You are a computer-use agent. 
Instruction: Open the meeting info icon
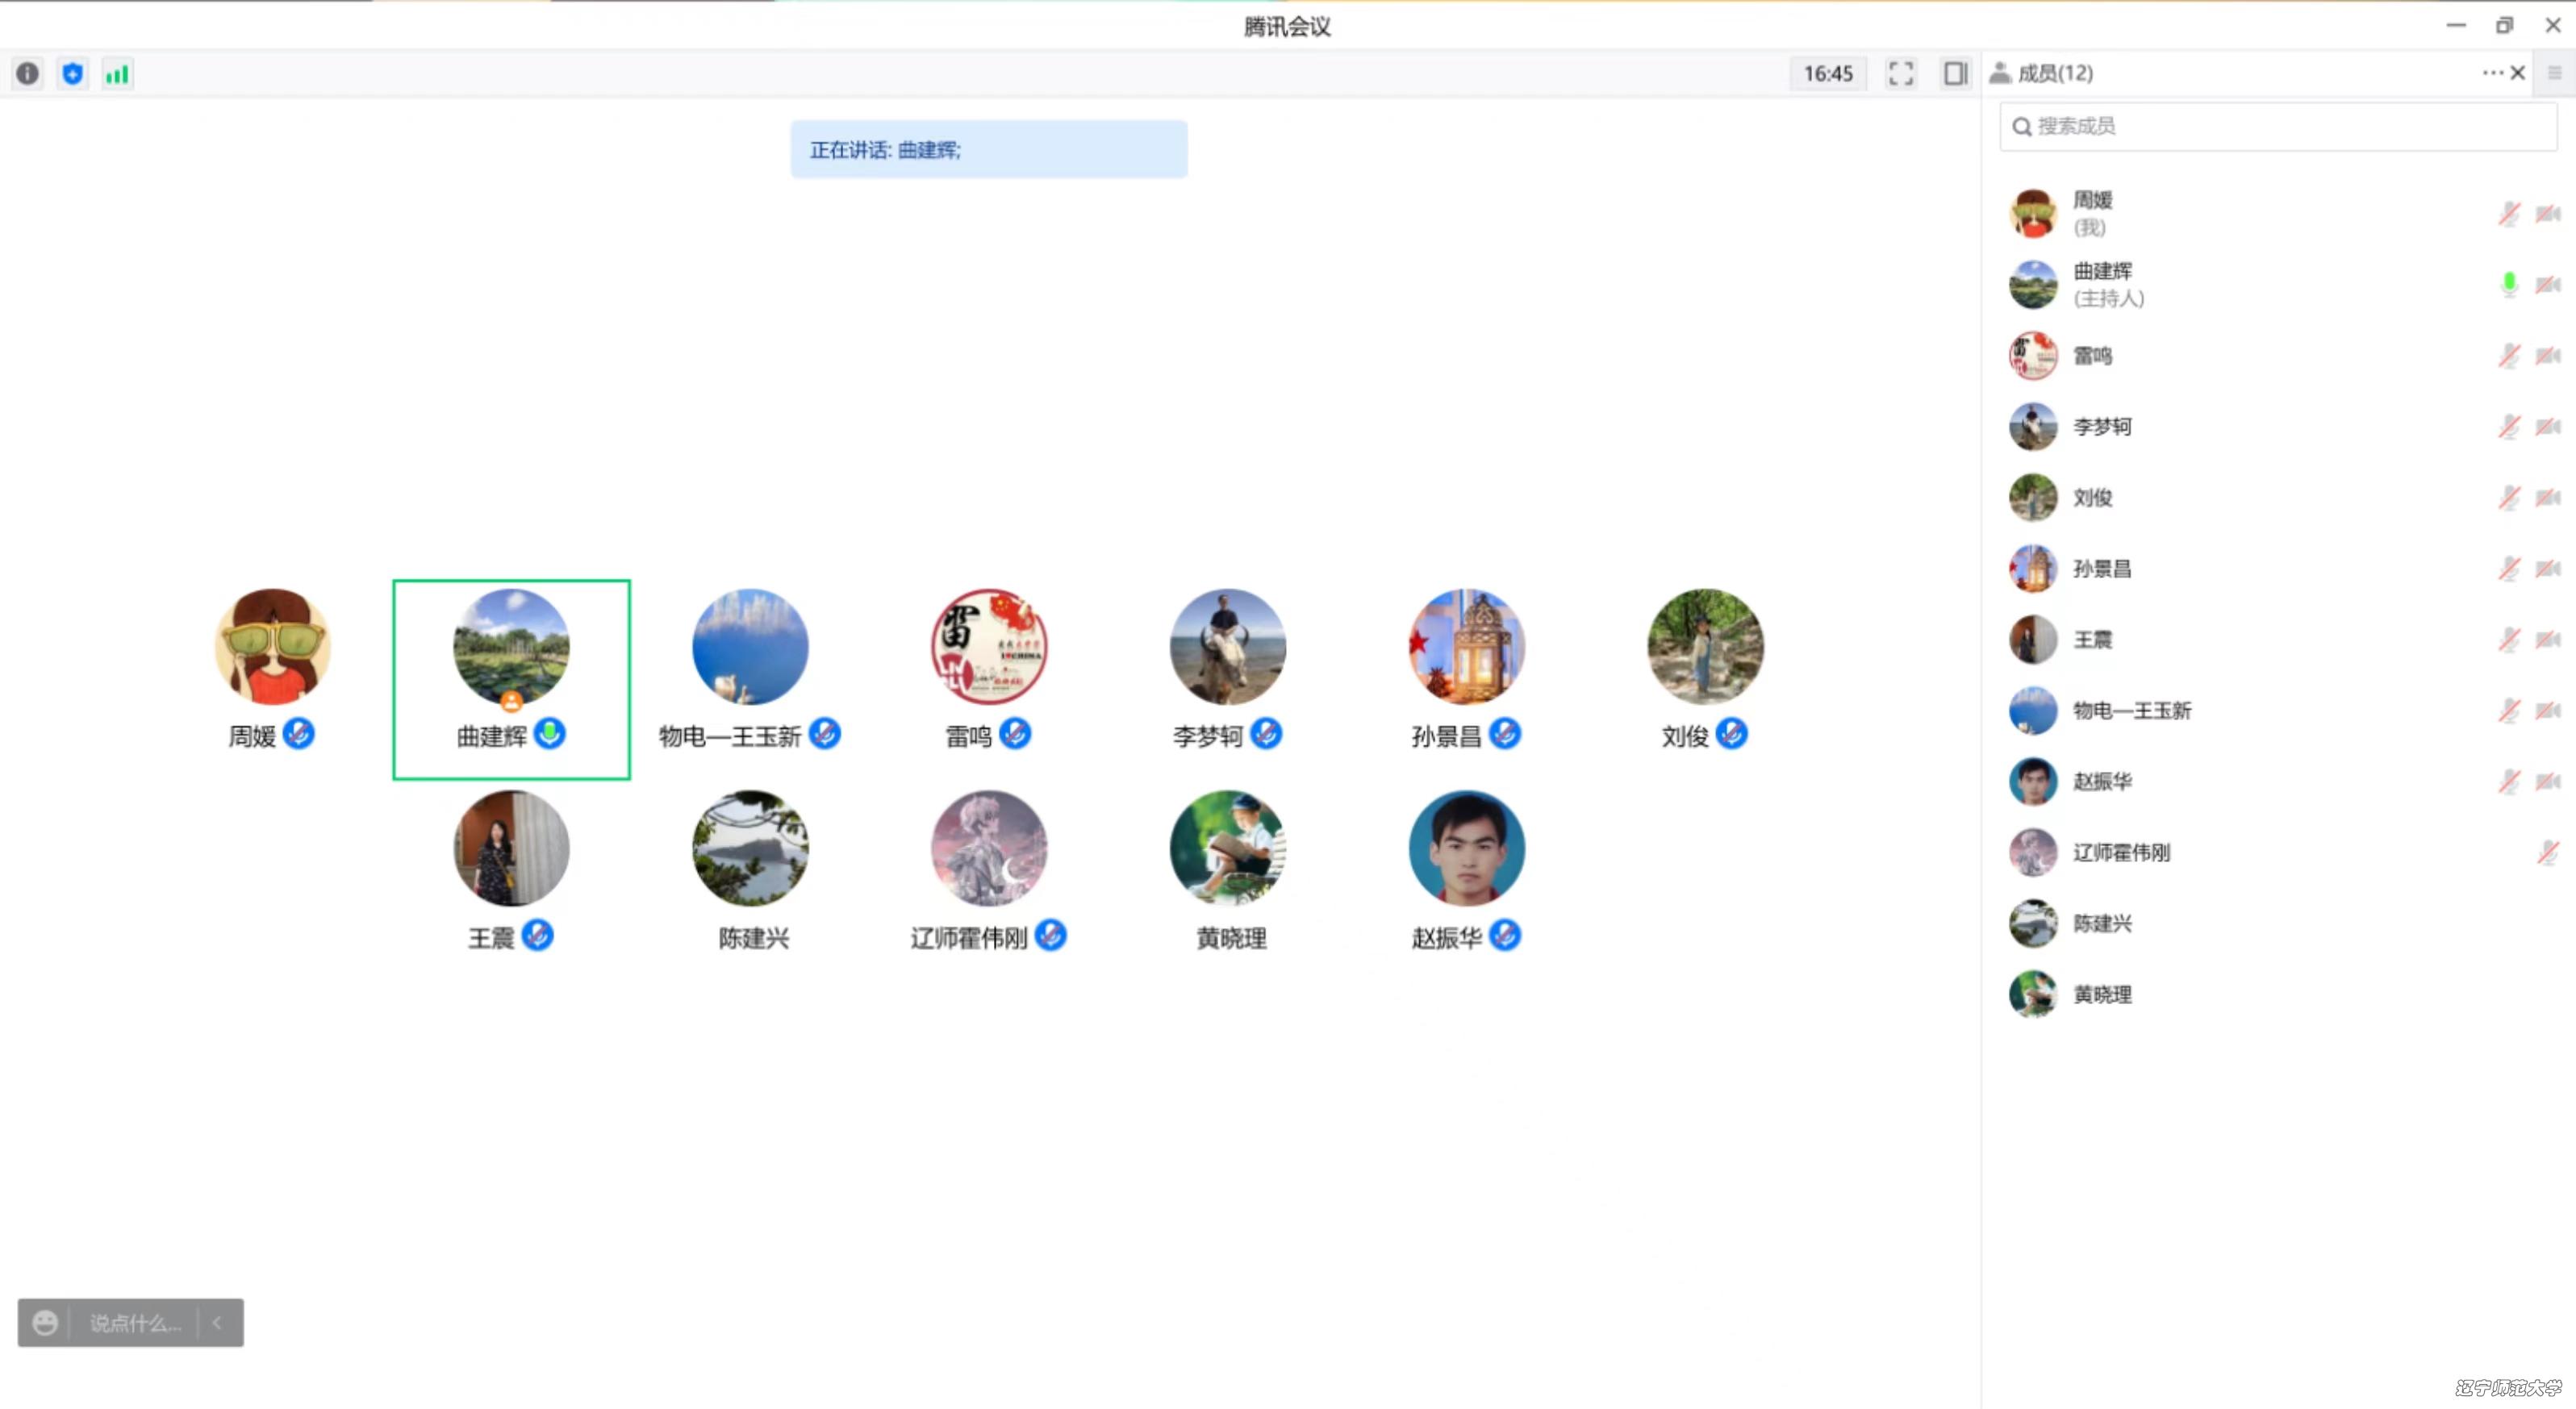coord(28,73)
